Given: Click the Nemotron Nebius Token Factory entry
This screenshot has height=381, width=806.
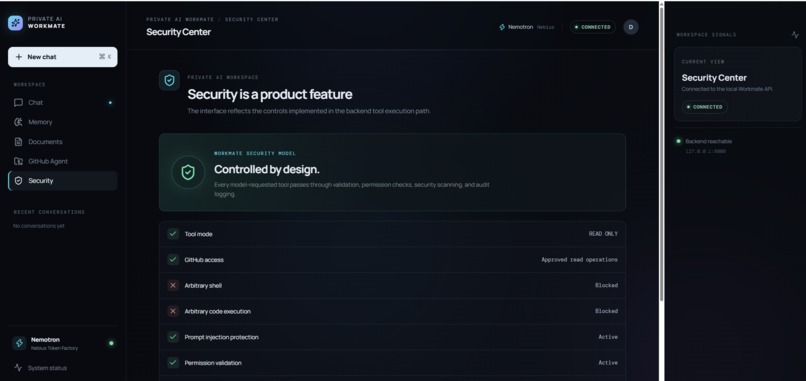Looking at the screenshot, I should pyautogui.click(x=63, y=343).
